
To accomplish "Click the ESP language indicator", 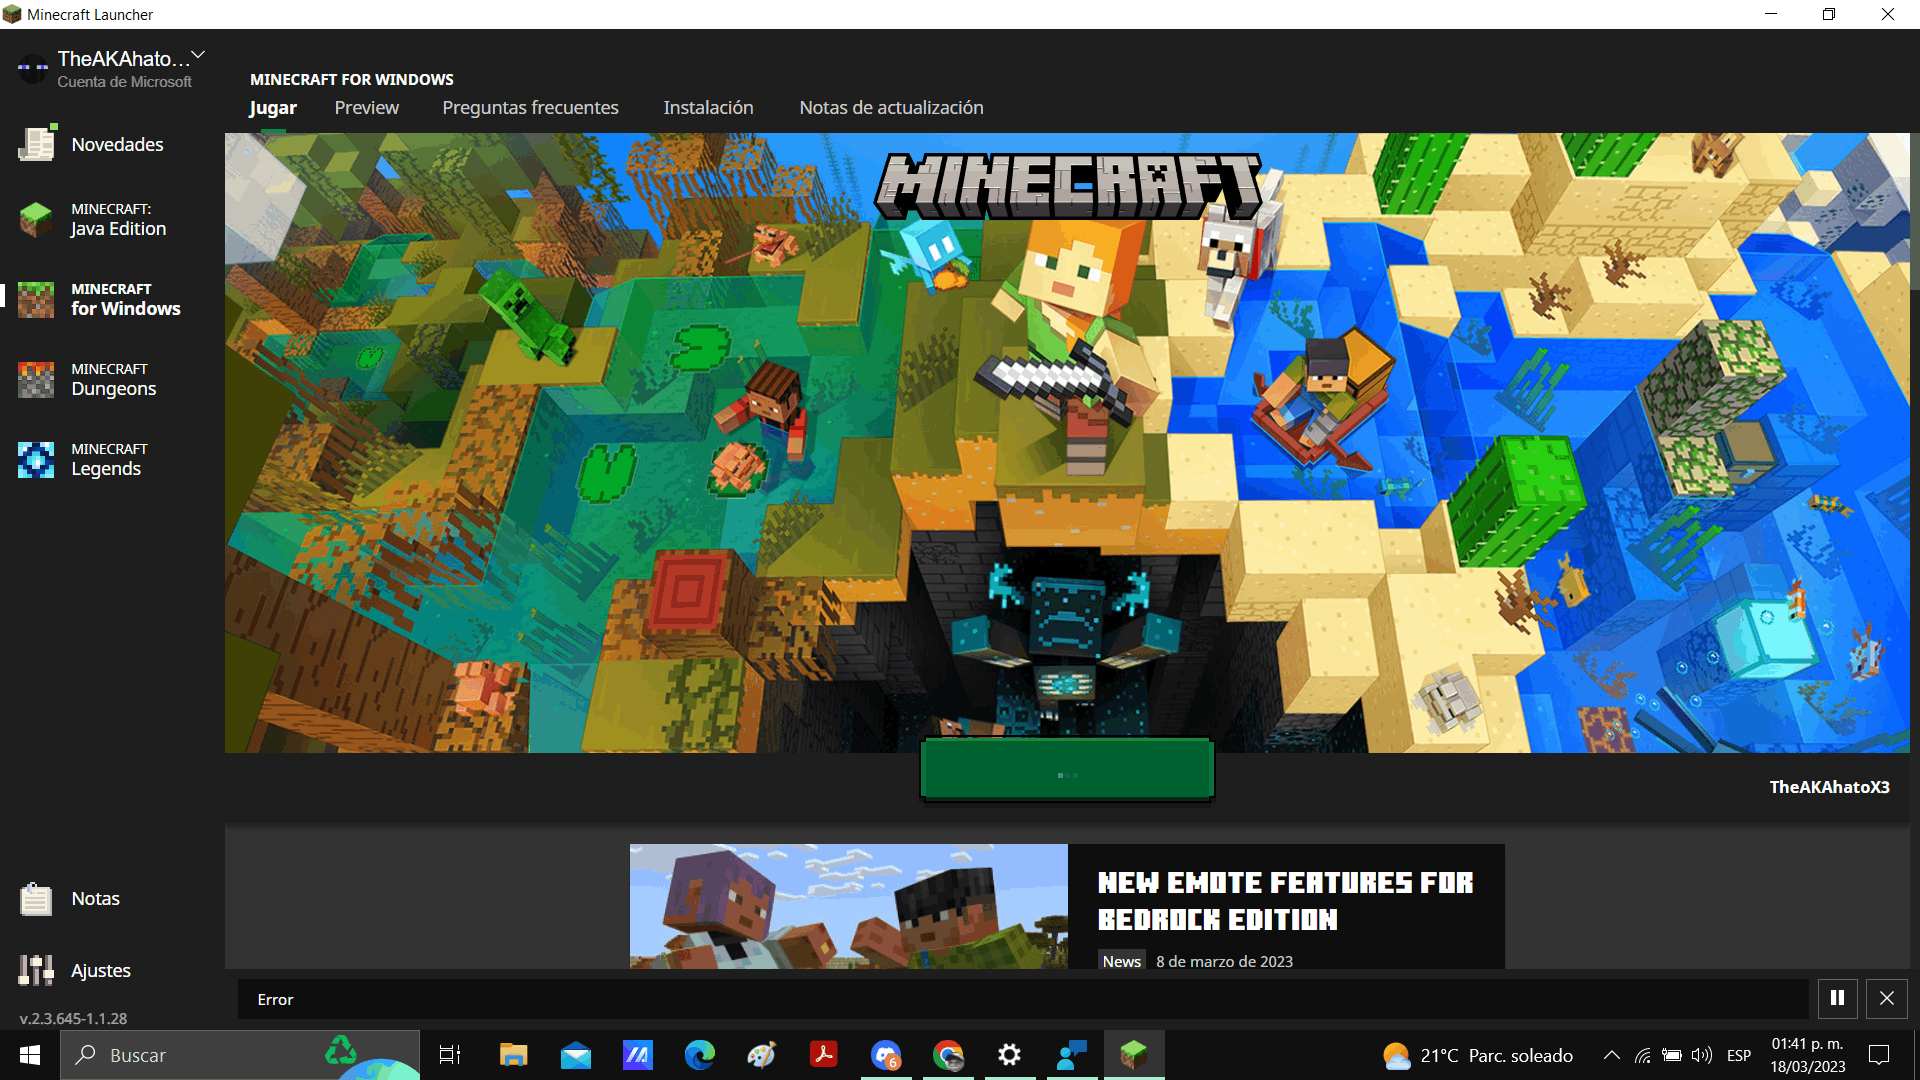I will coord(1739,1055).
